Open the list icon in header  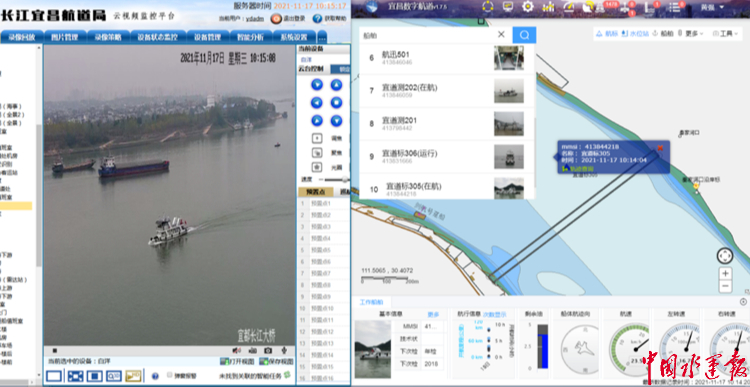(x=674, y=7)
